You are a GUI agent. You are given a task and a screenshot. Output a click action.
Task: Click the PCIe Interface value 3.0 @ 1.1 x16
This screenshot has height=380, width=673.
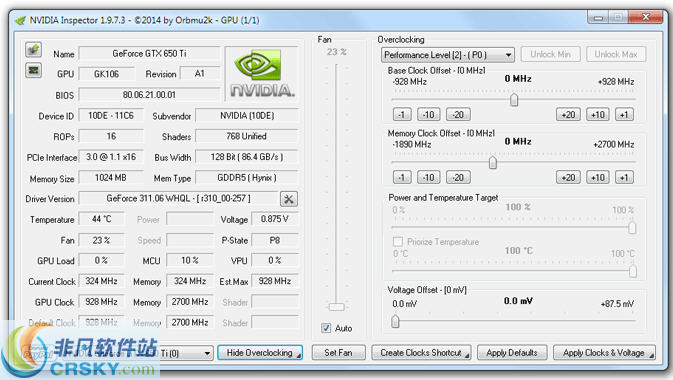click(x=111, y=157)
